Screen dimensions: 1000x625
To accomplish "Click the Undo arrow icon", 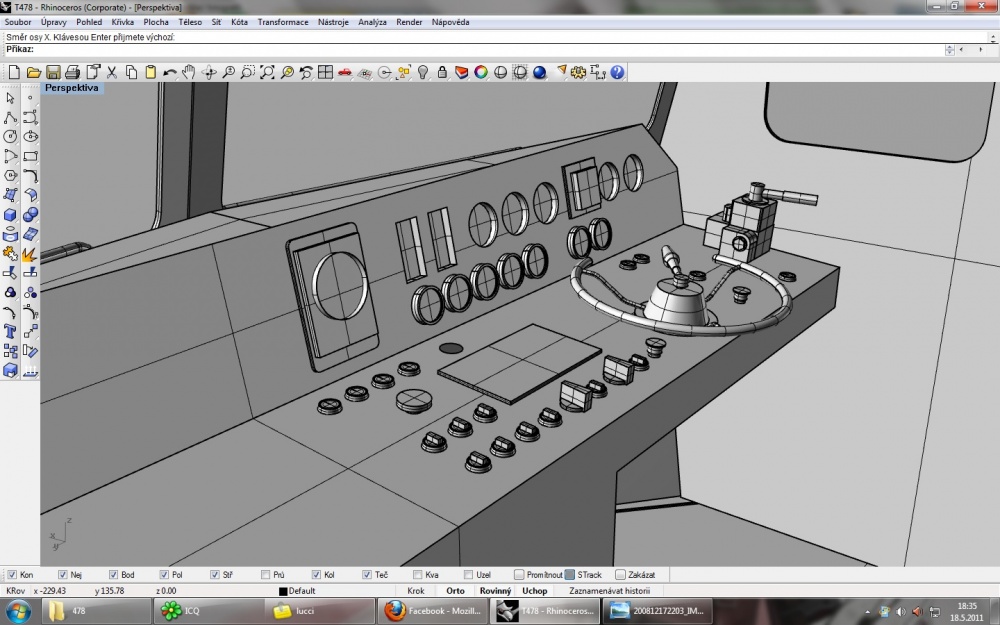I will pos(170,72).
